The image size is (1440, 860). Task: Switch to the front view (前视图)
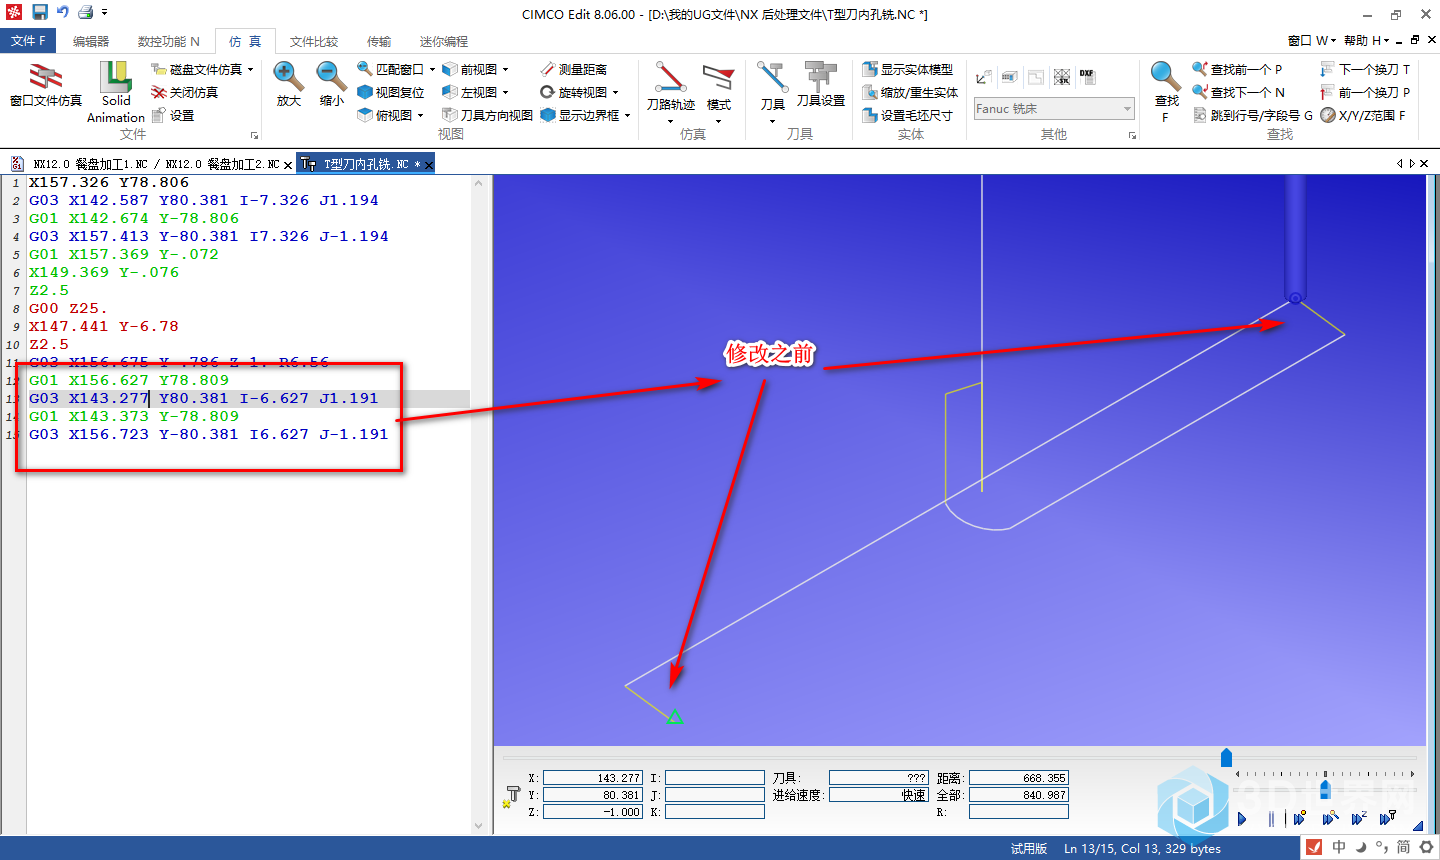coord(470,69)
